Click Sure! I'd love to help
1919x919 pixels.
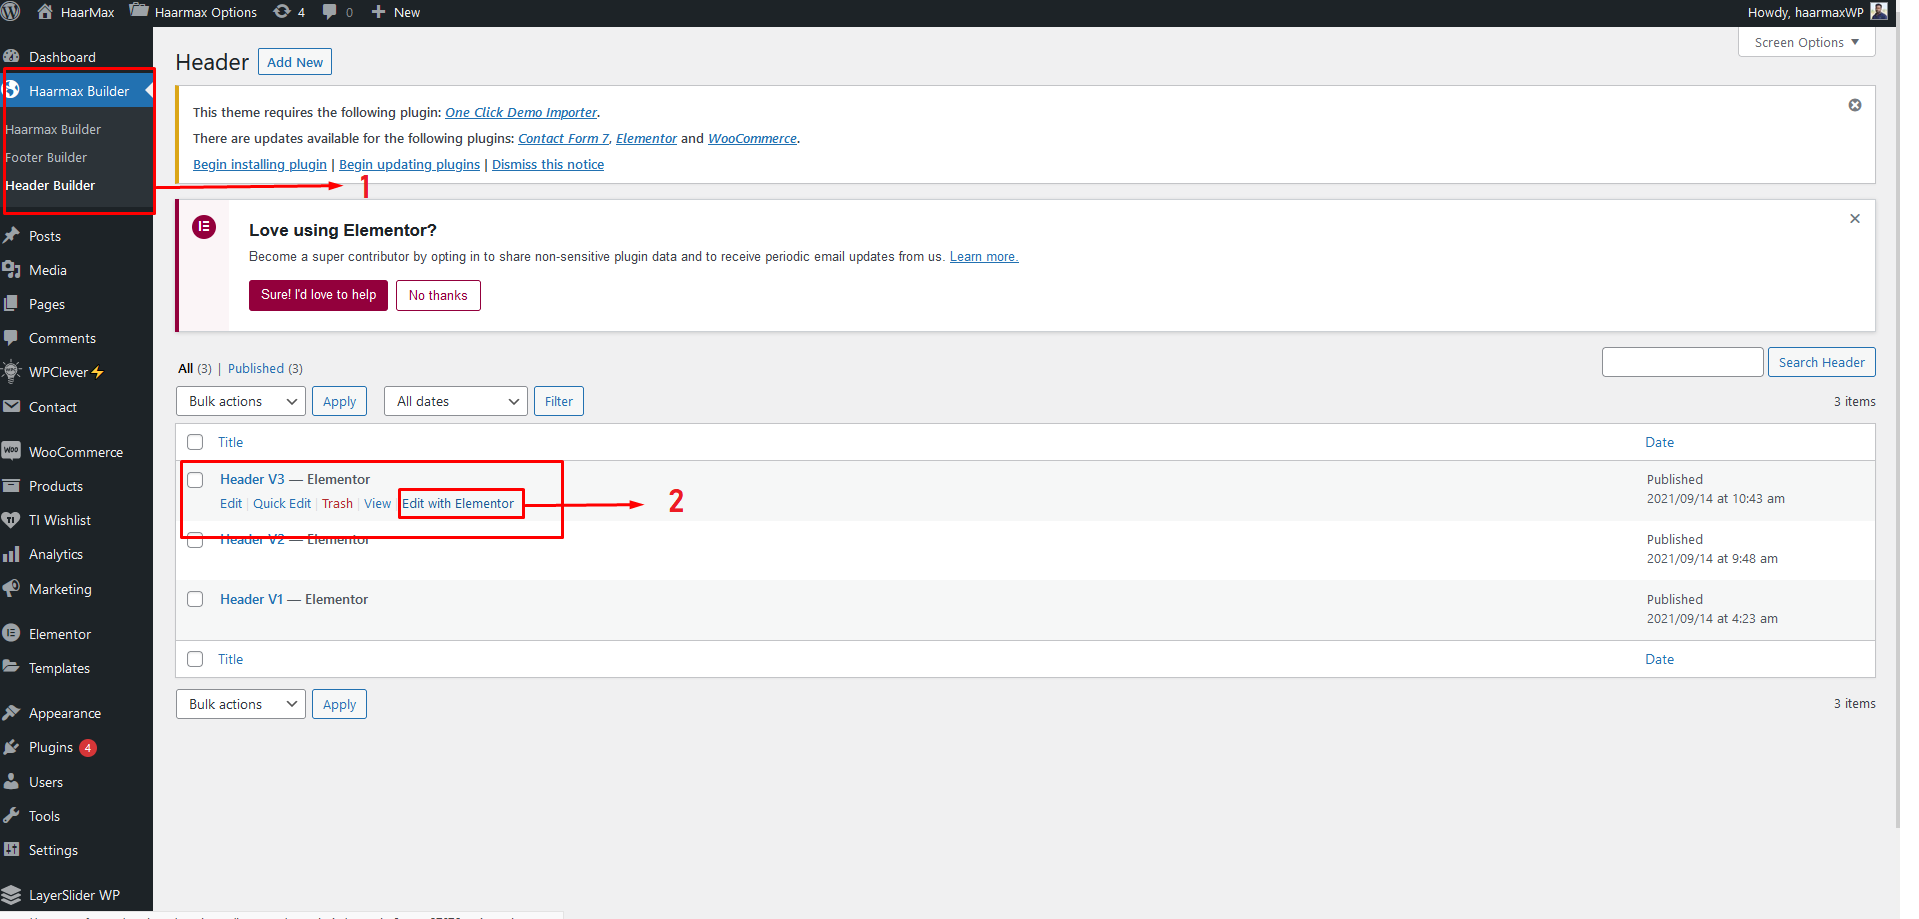[x=318, y=295]
